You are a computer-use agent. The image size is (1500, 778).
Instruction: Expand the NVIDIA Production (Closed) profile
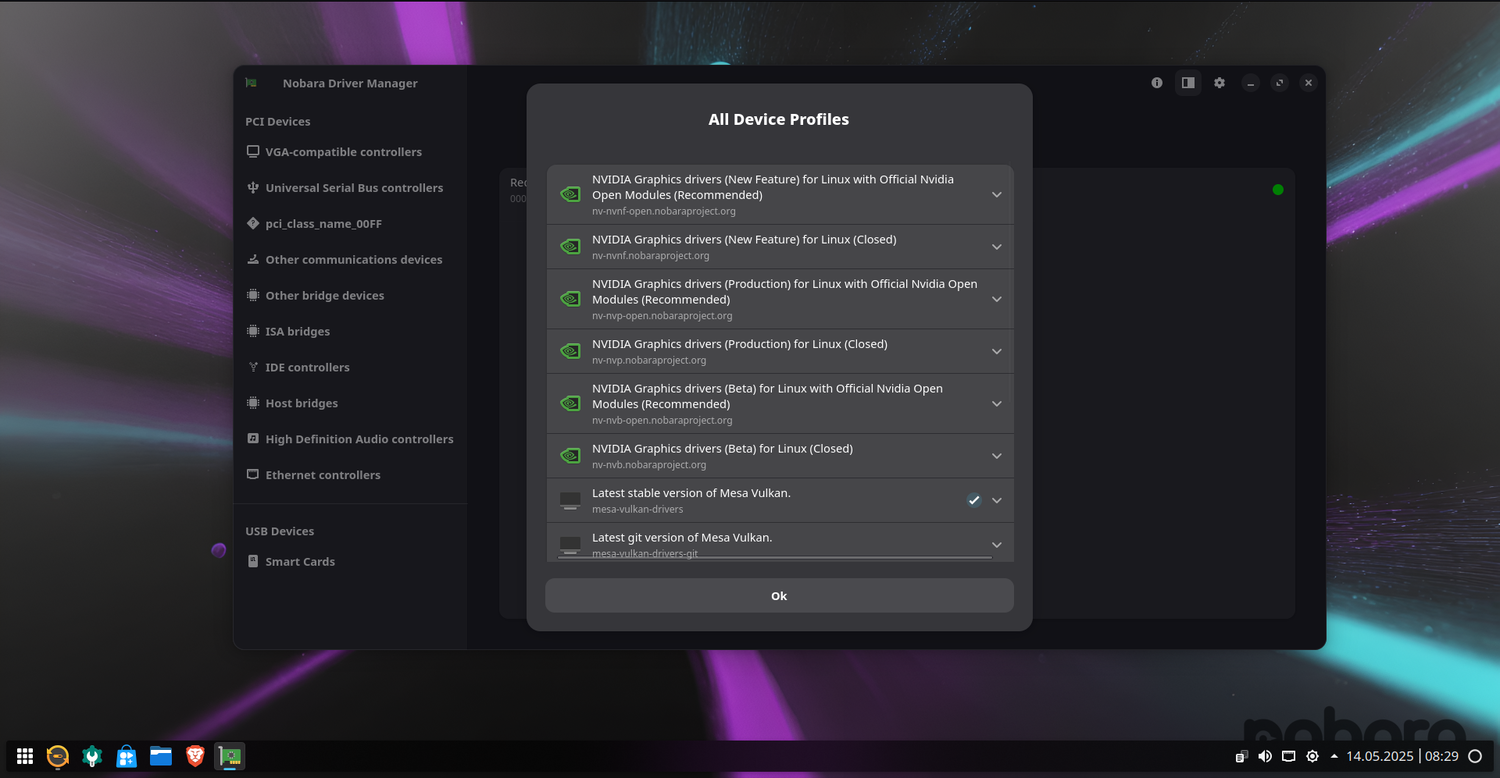(996, 351)
